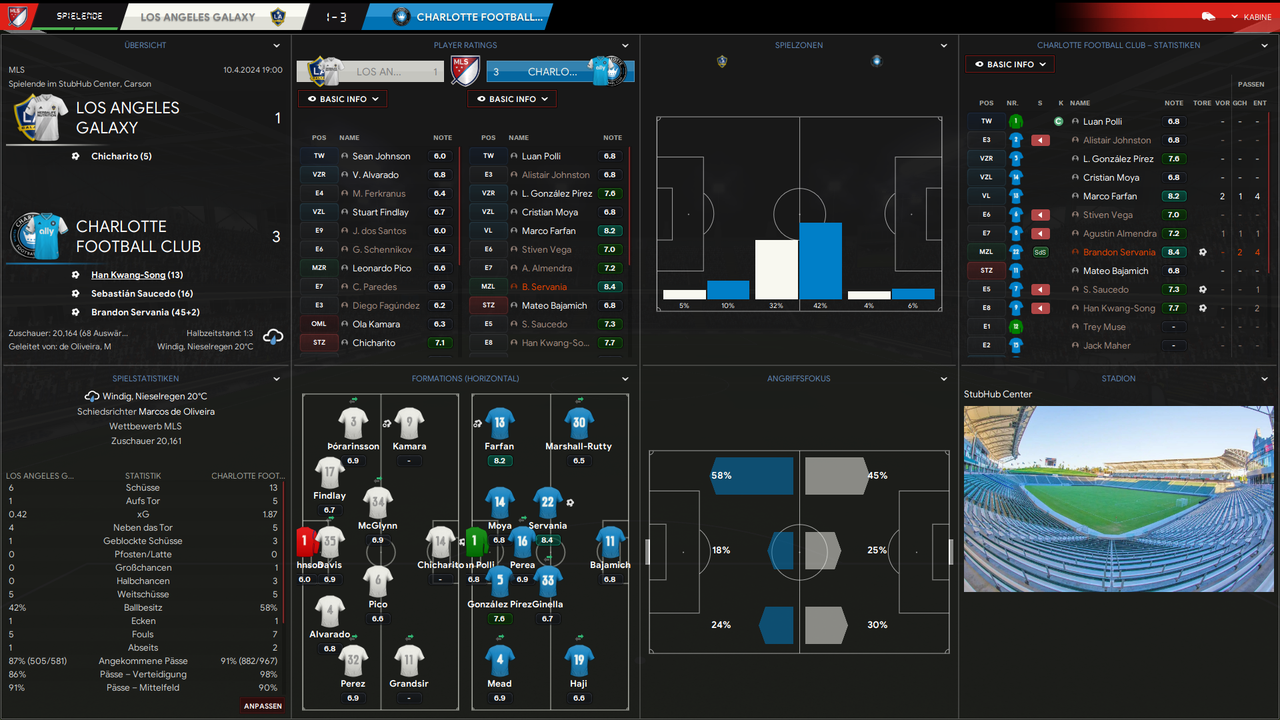
Task: Click Cristian Moya row in Charlotte statistics
Action: [x=1118, y=178]
